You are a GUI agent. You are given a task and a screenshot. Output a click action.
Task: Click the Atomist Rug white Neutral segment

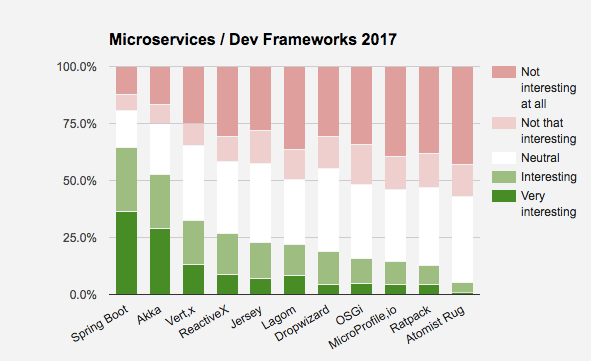[462, 240]
